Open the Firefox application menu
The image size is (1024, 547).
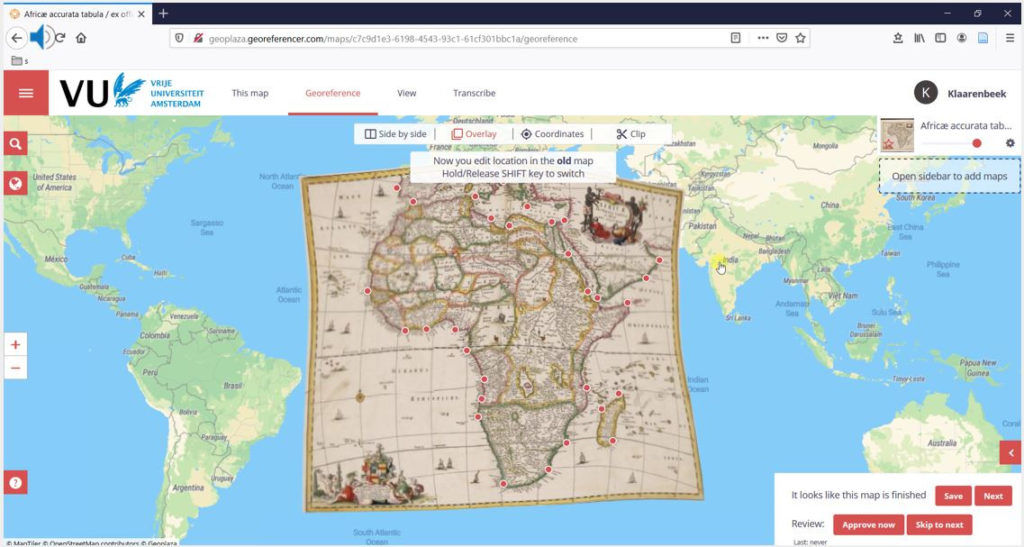[x=1010, y=38]
